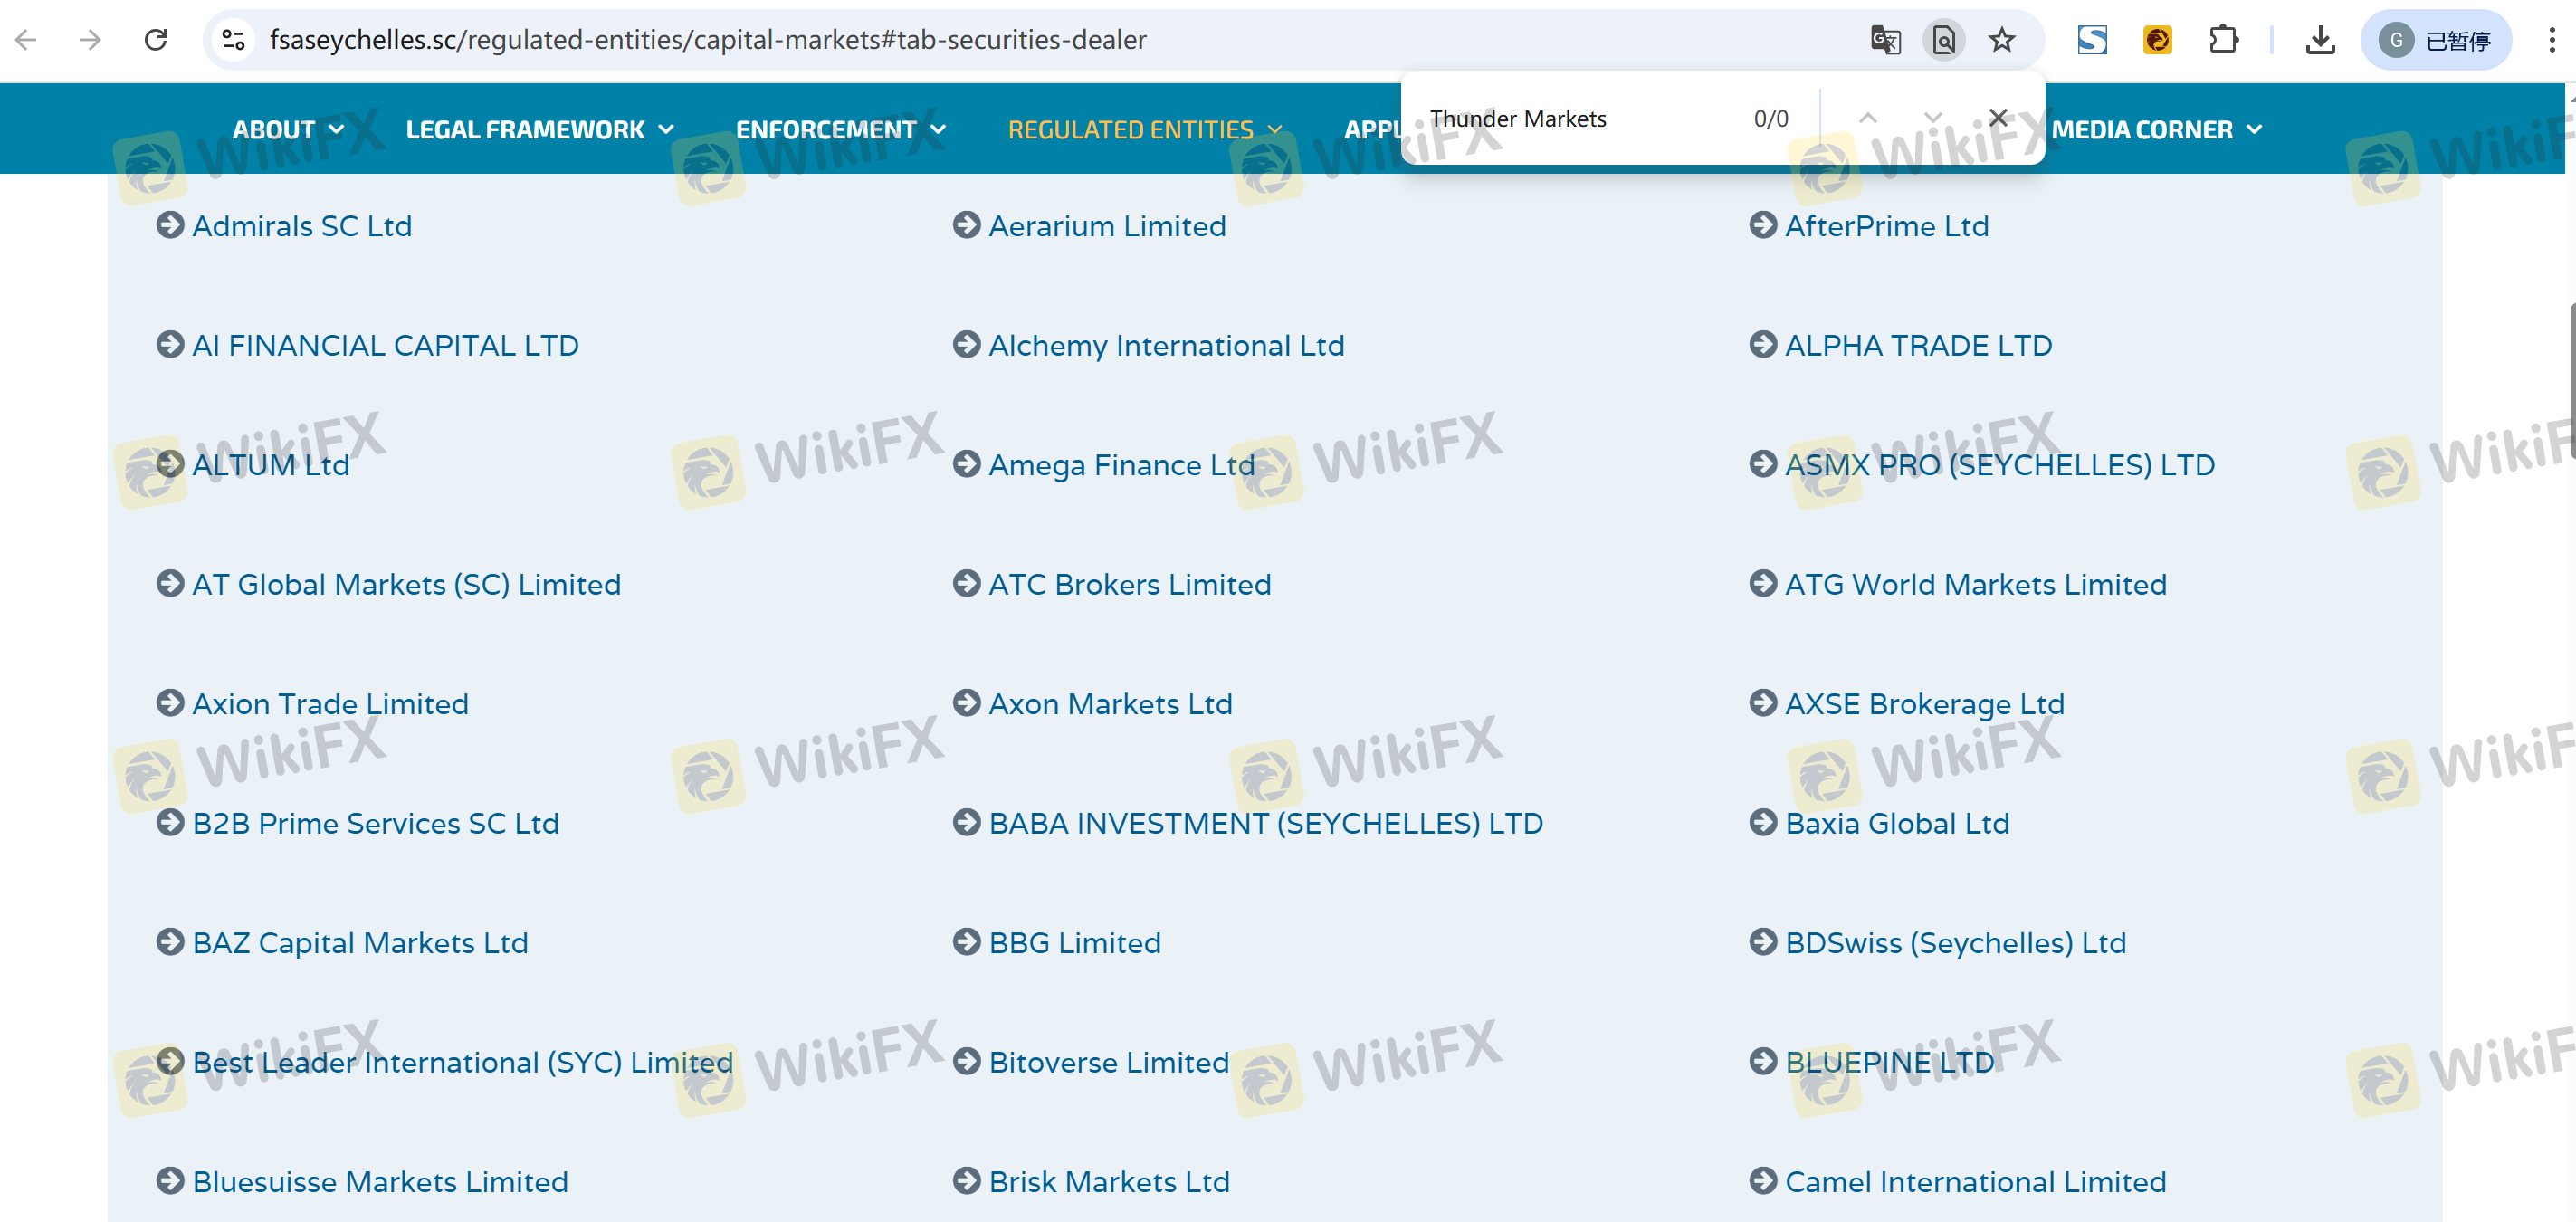Expand the ABOUT menu

coord(288,130)
